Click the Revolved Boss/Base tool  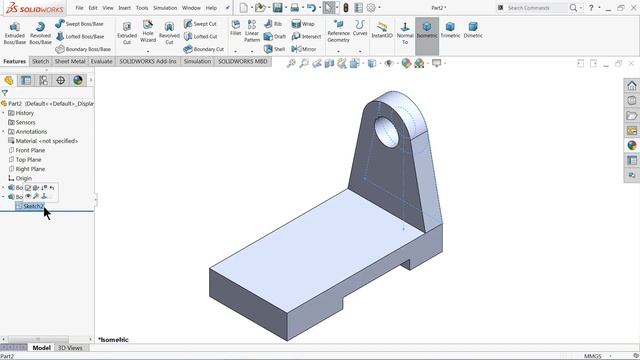point(40,33)
